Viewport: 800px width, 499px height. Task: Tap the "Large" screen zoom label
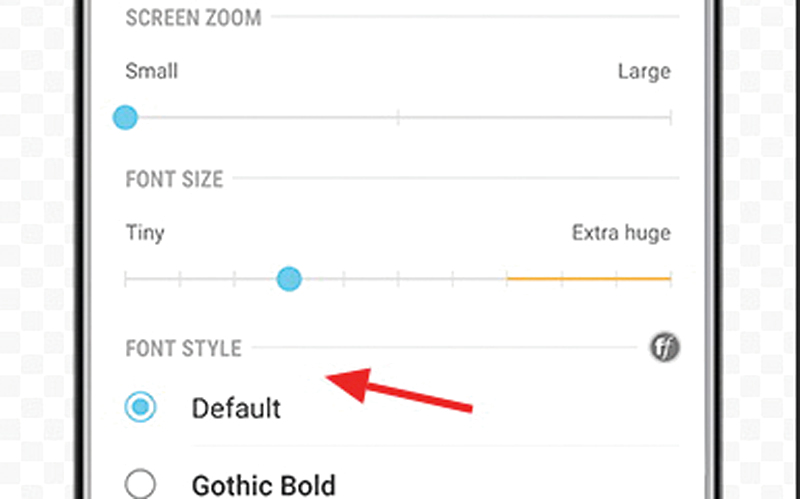point(644,71)
